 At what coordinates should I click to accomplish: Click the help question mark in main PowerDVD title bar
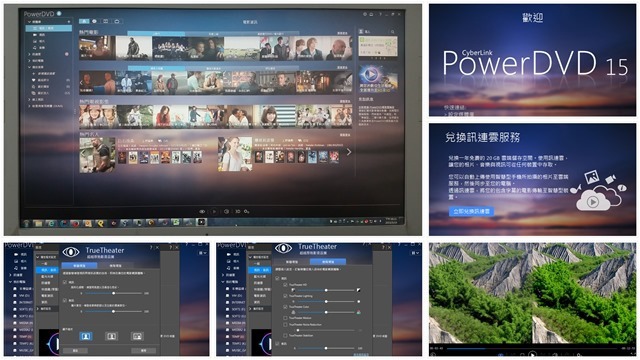pyautogui.click(x=380, y=14)
